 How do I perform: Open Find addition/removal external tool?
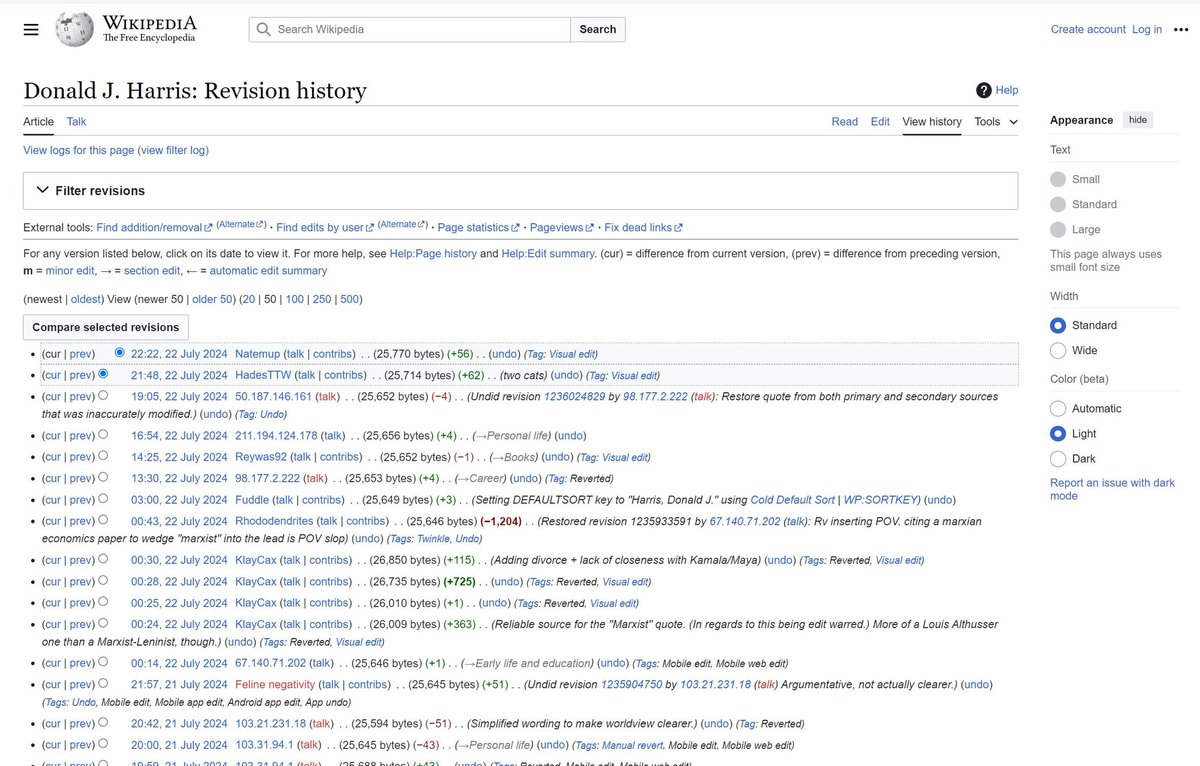click(x=154, y=227)
